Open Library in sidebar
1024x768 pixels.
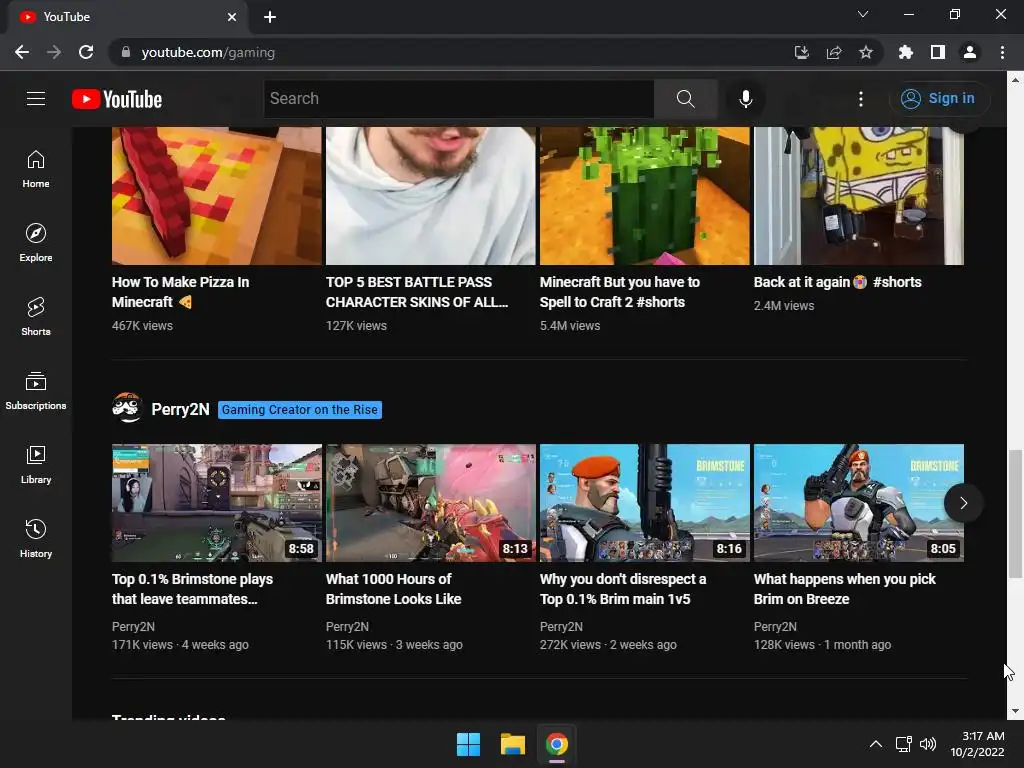point(36,464)
